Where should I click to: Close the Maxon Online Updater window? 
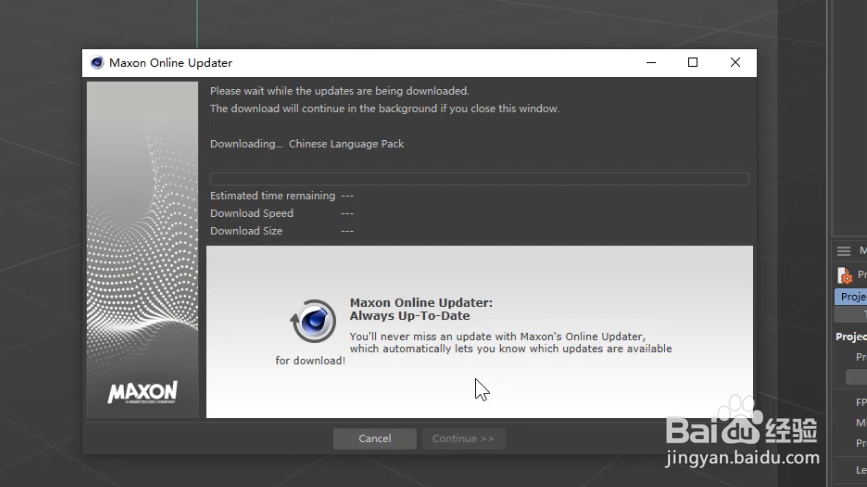tap(735, 62)
